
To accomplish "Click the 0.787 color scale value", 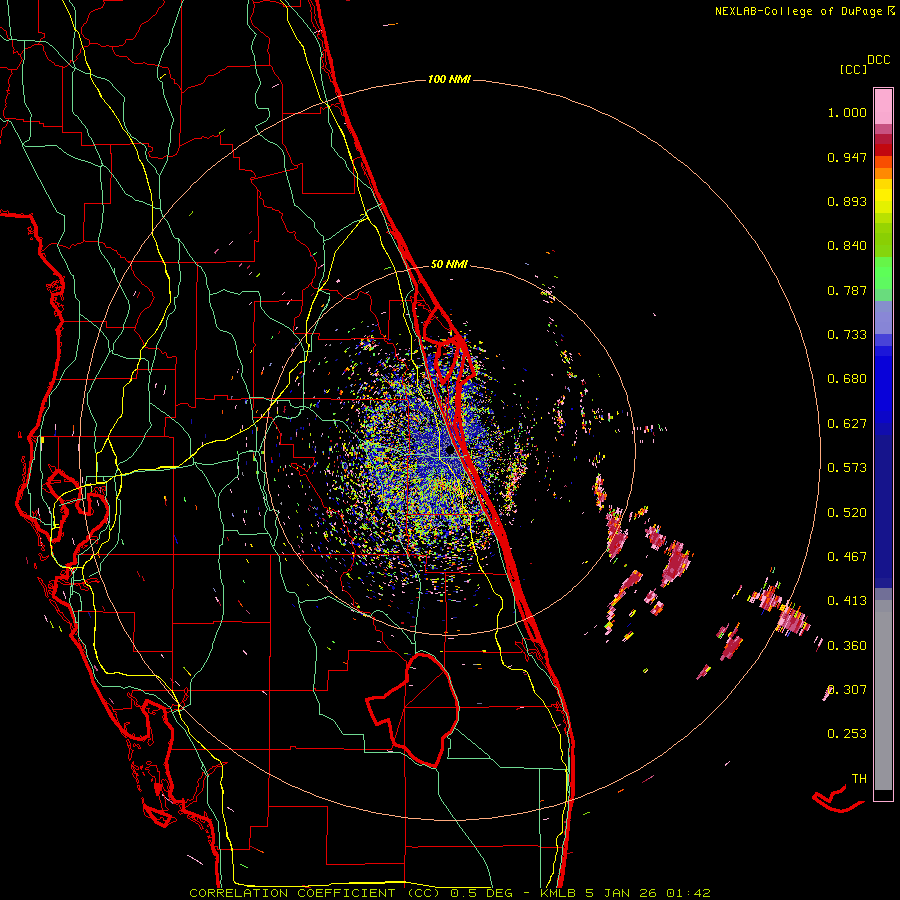I will pos(847,290).
